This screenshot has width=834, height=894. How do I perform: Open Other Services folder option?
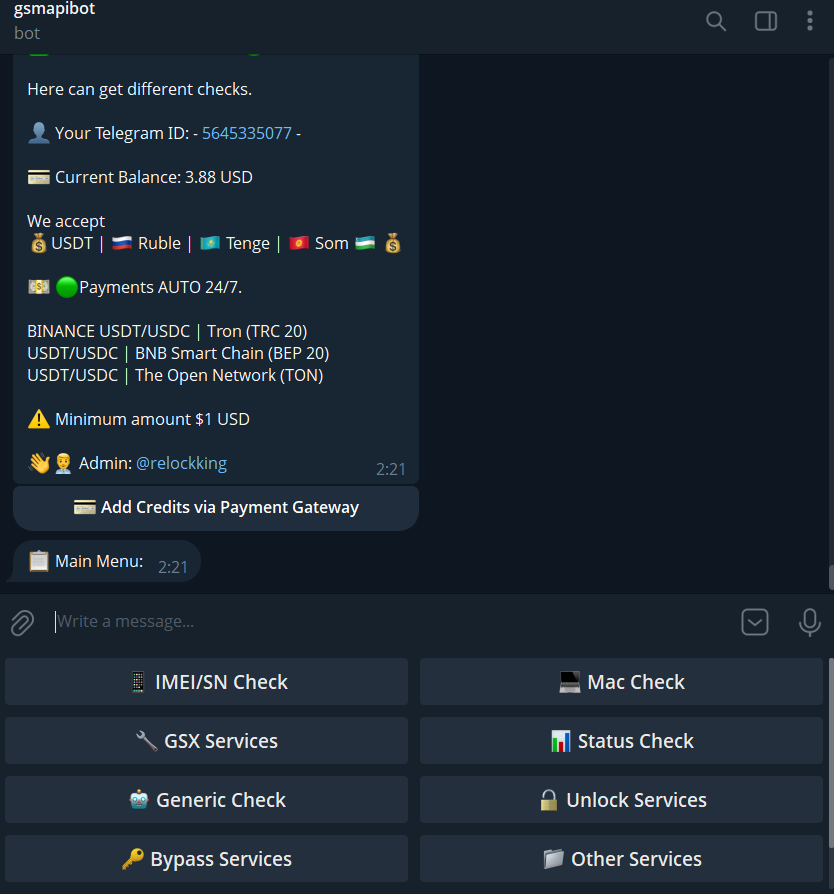click(621, 859)
